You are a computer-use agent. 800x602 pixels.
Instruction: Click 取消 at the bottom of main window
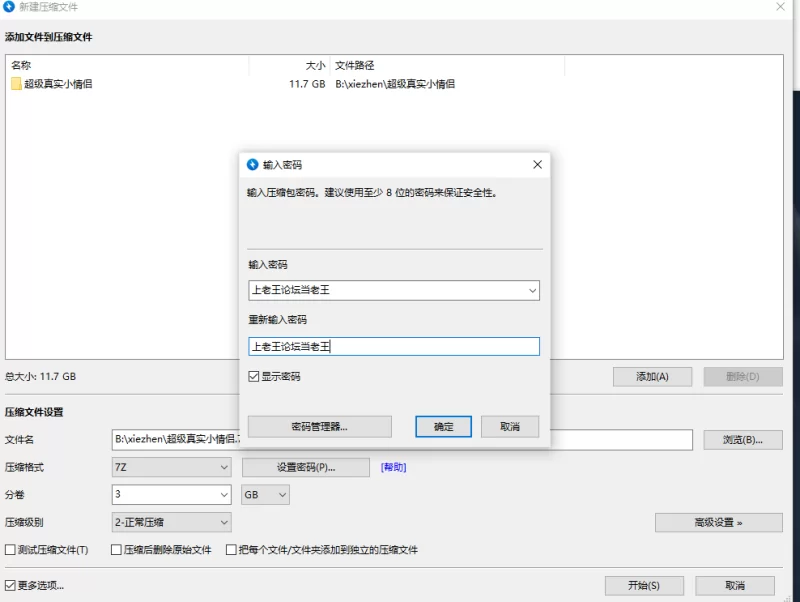coord(735,586)
